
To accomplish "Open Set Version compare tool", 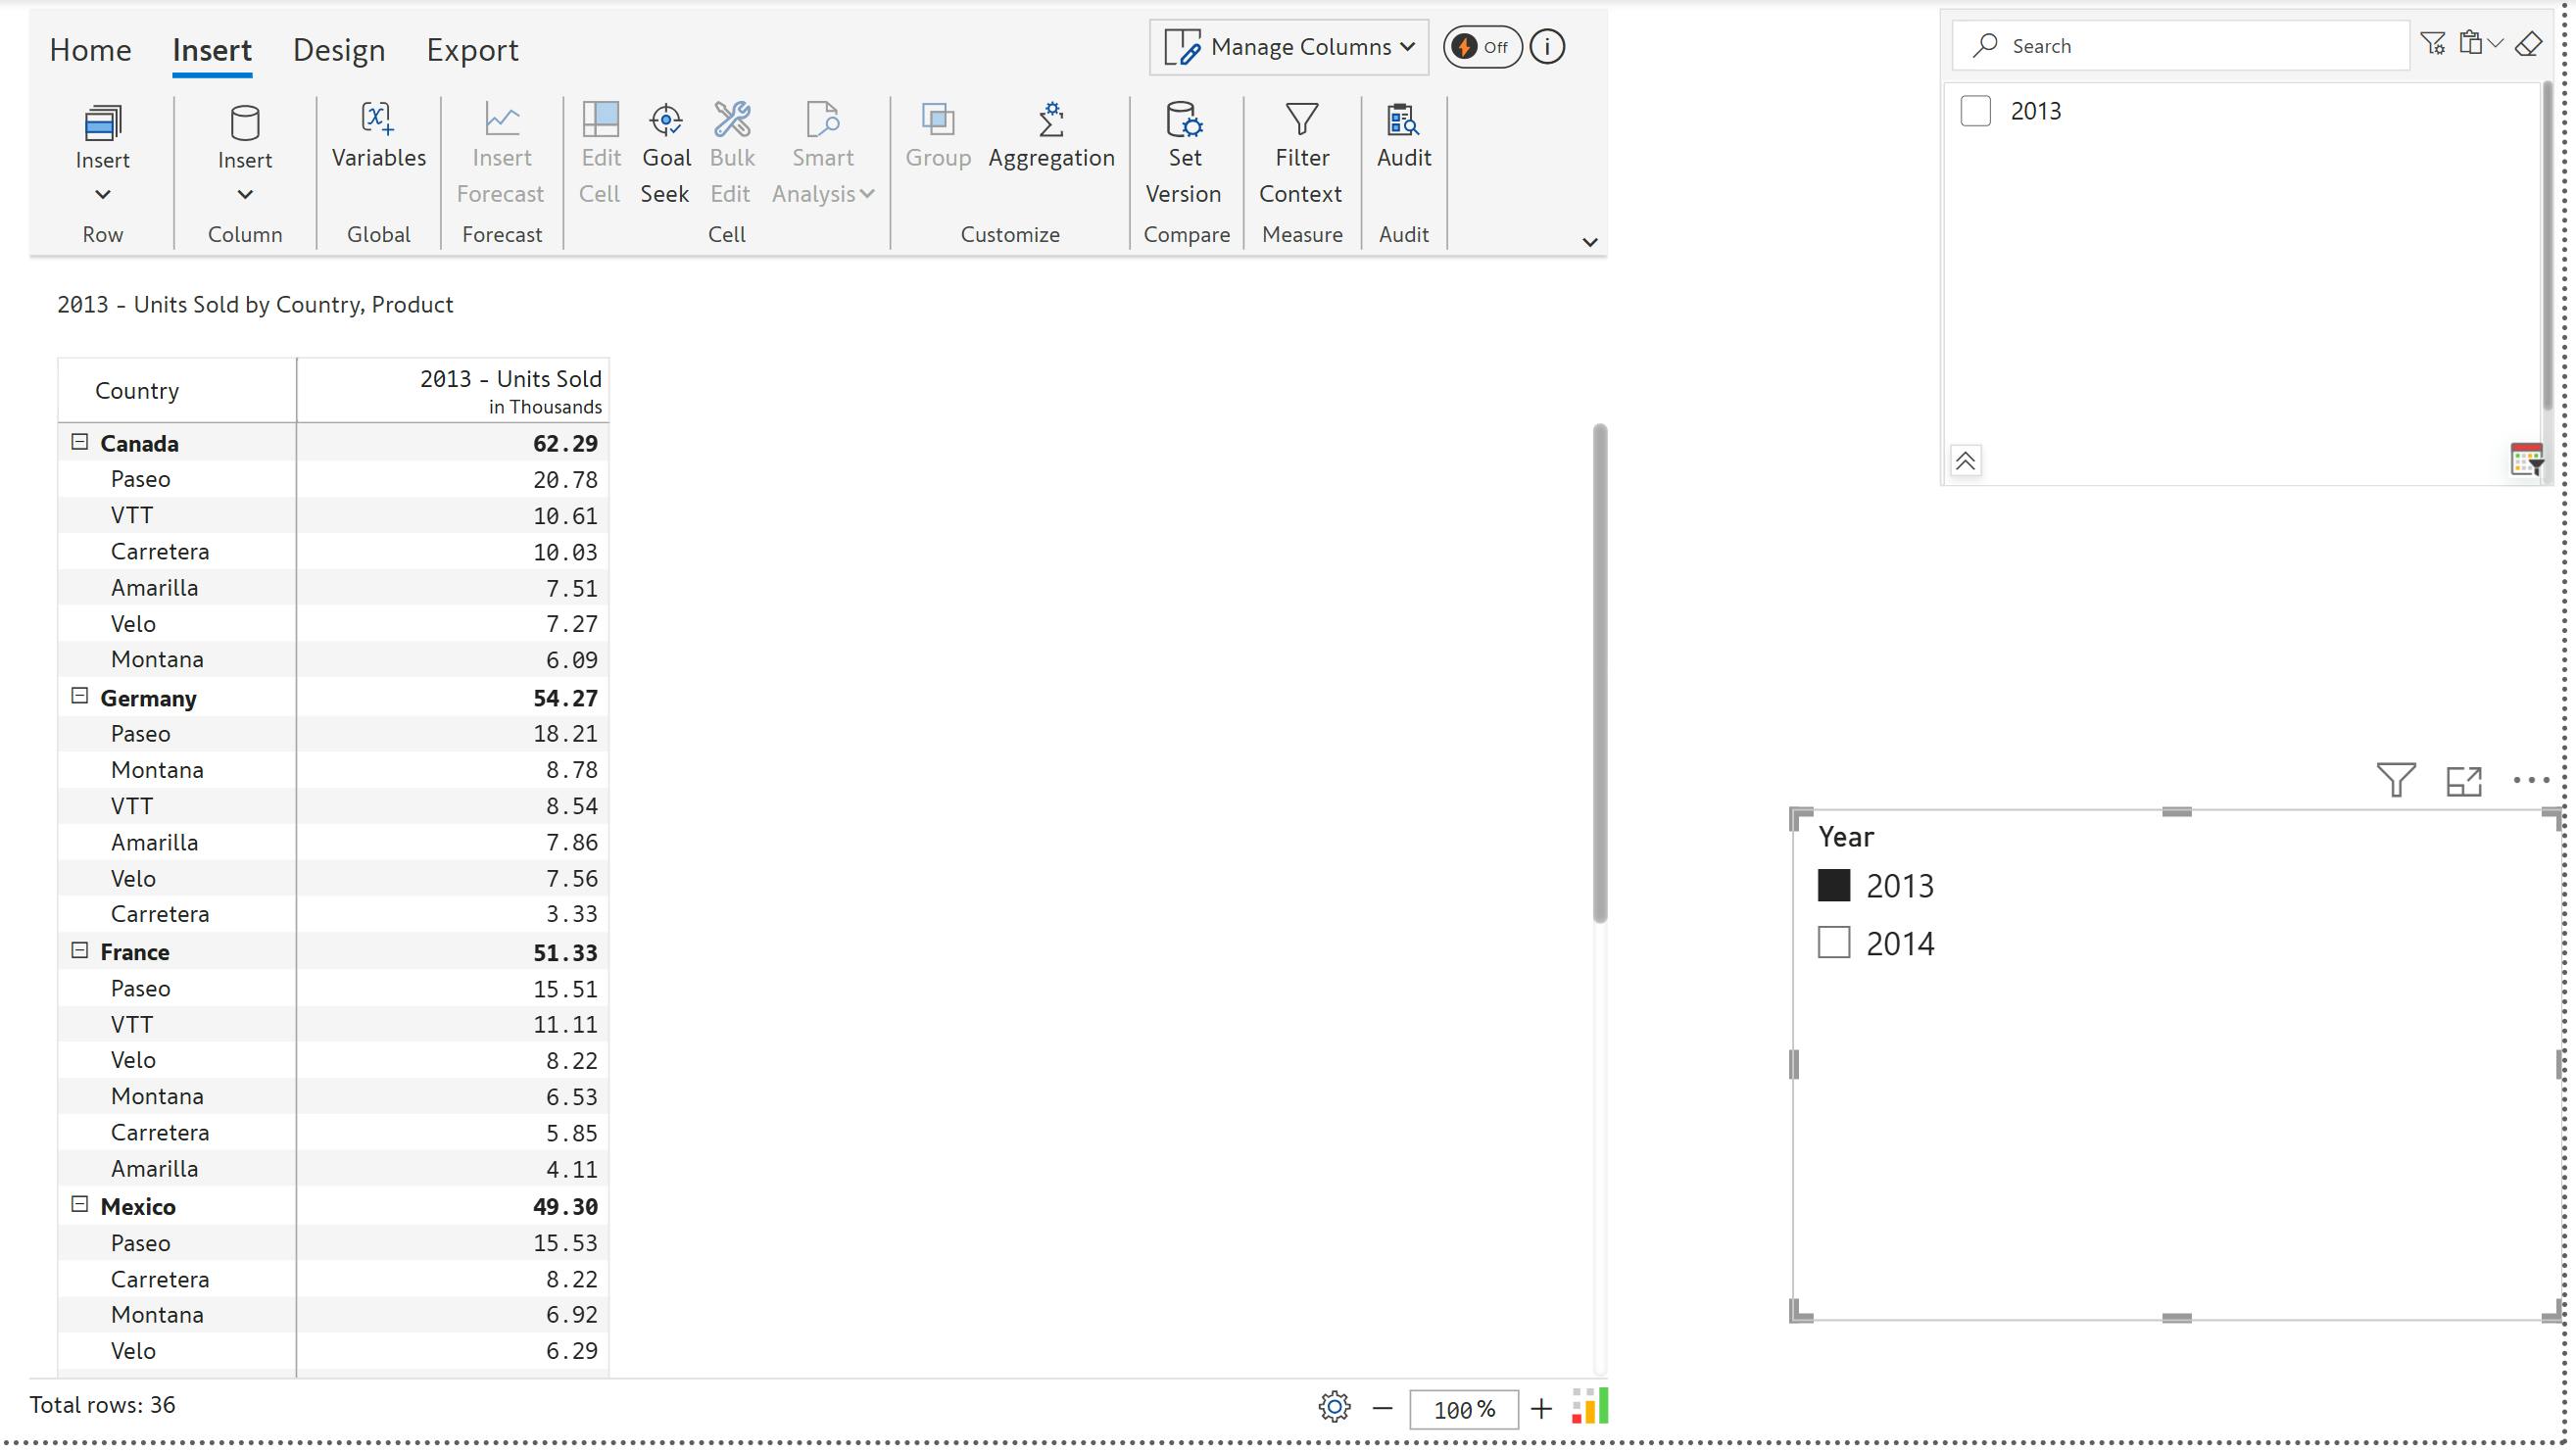I will coord(1184,121).
